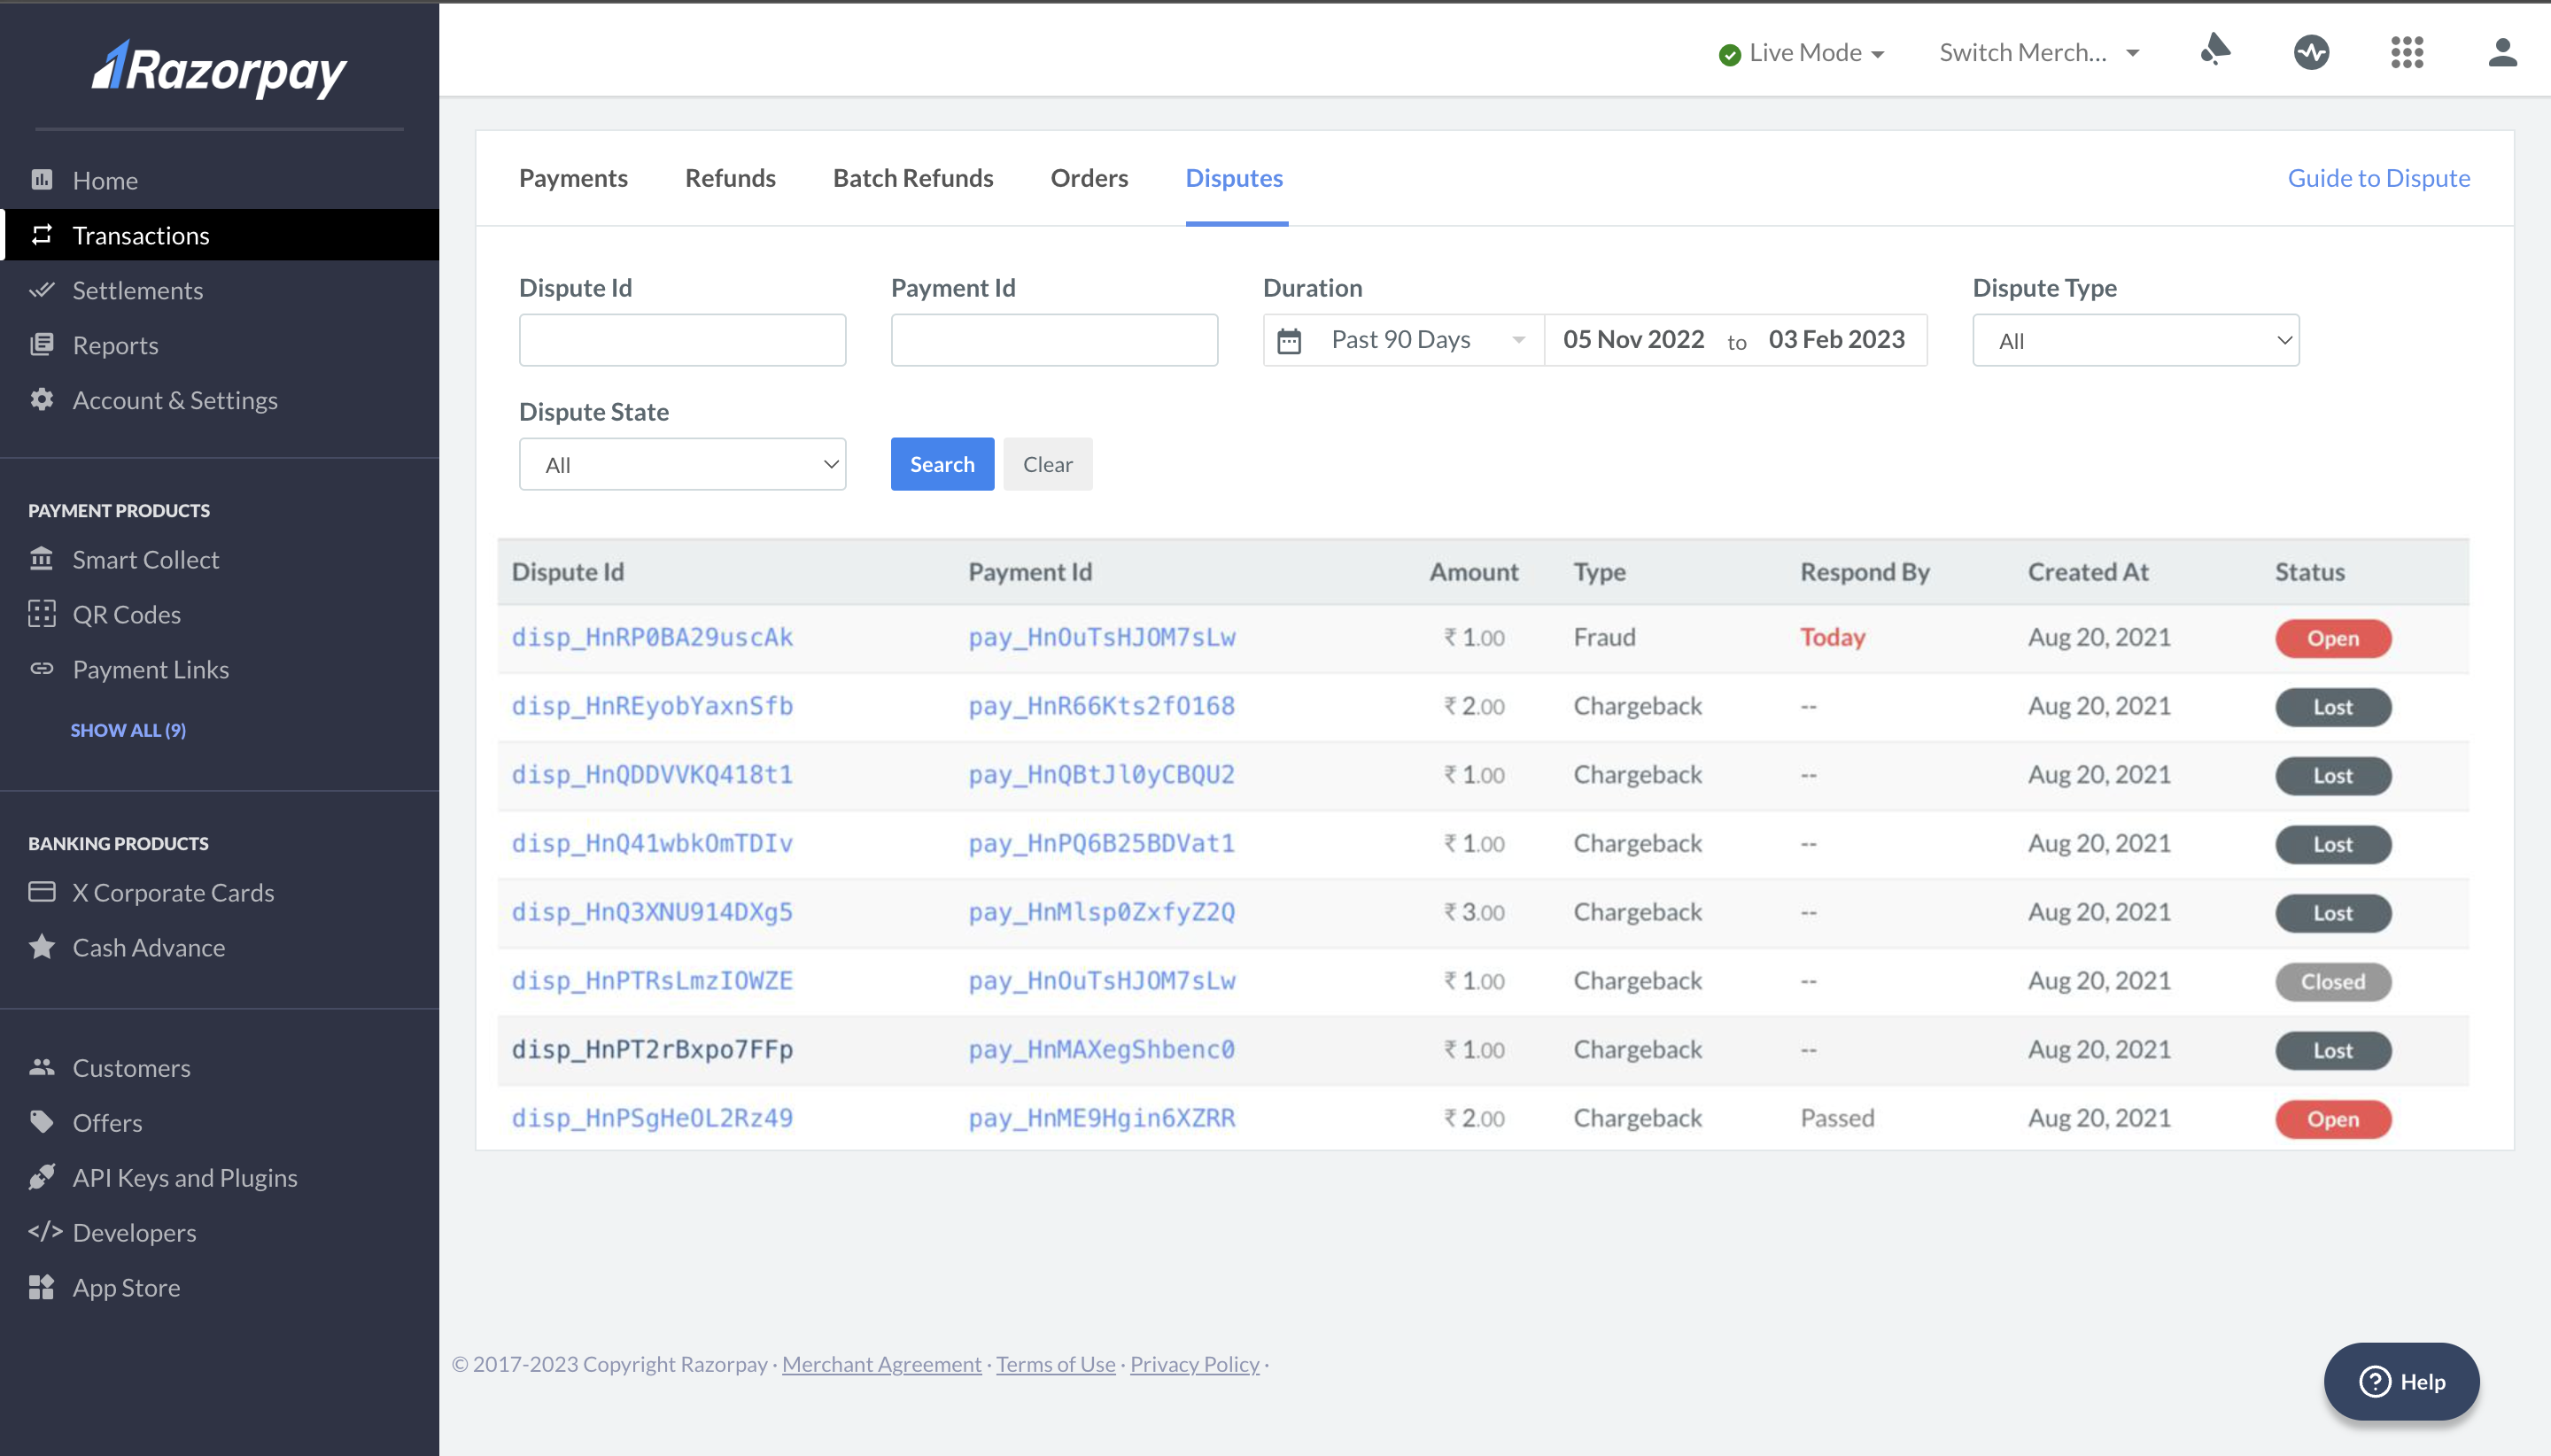Click the Razorpay logo
This screenshot has width=2551, height=1456.
click(x=219, y=69)
